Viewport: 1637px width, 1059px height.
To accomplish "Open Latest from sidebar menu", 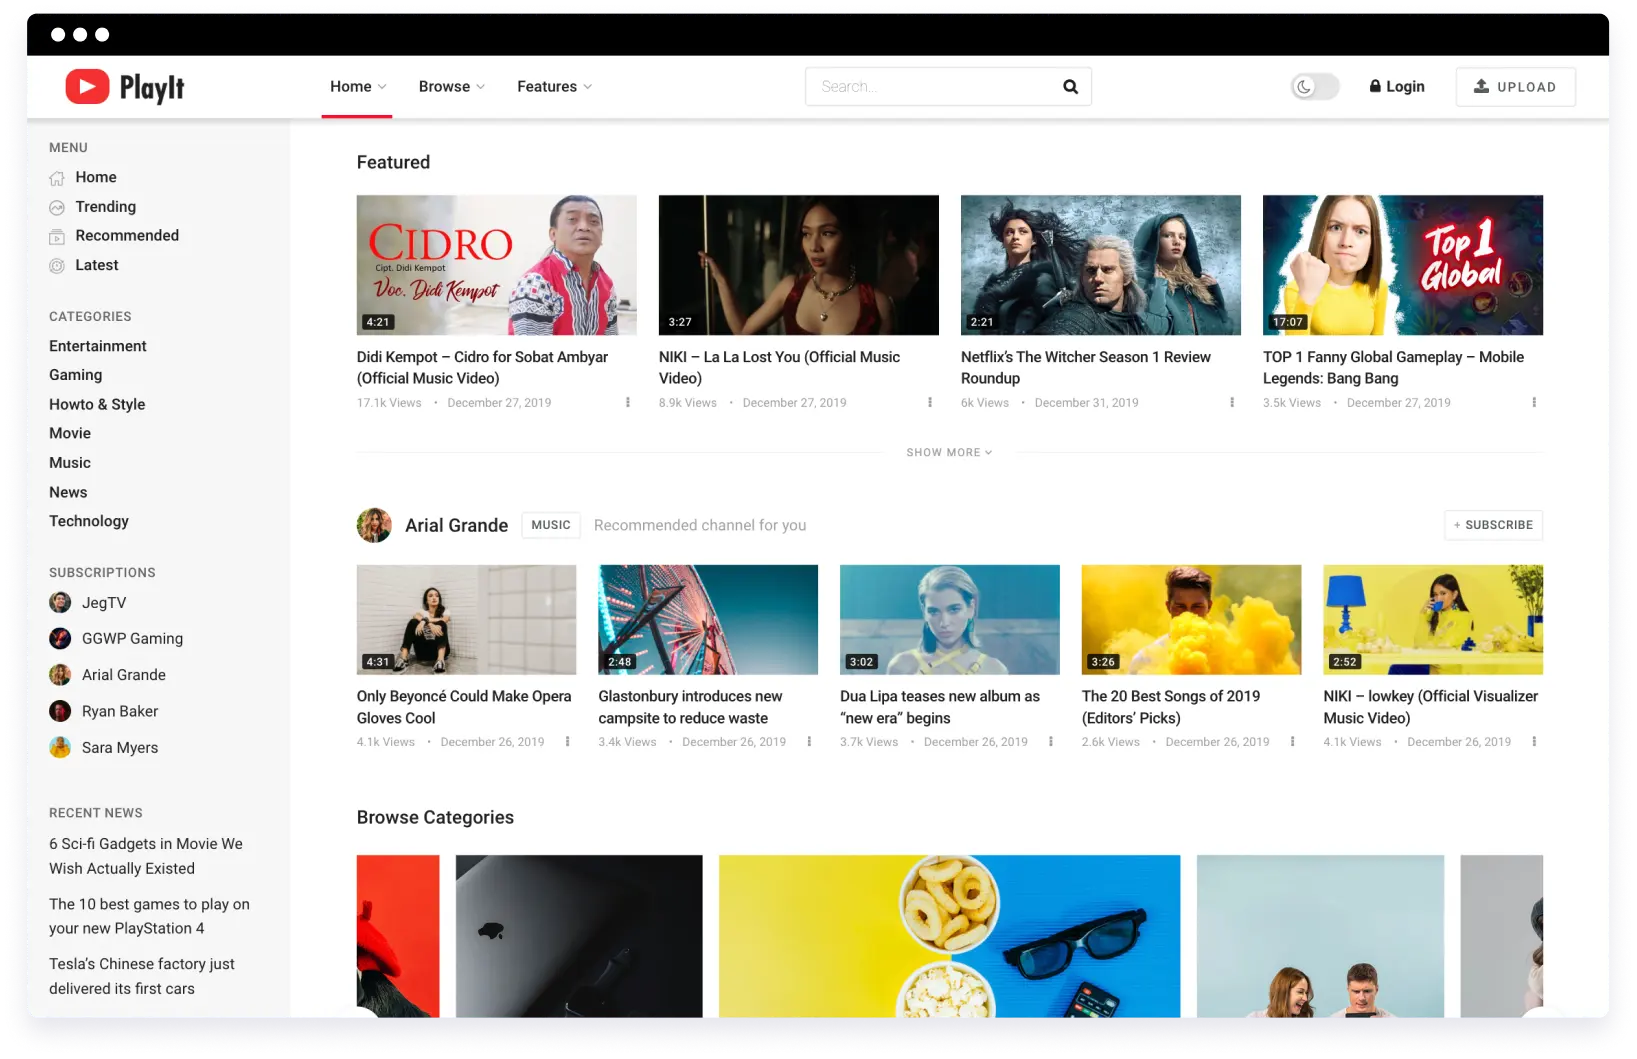I will pyautogui.click(x=97, y=266).
